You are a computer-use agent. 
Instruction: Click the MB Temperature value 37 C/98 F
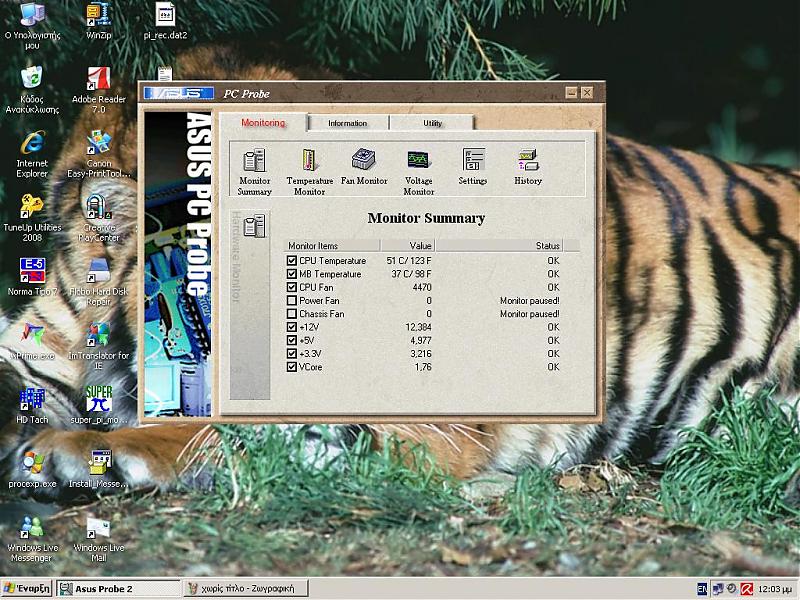tap(411, 274)
